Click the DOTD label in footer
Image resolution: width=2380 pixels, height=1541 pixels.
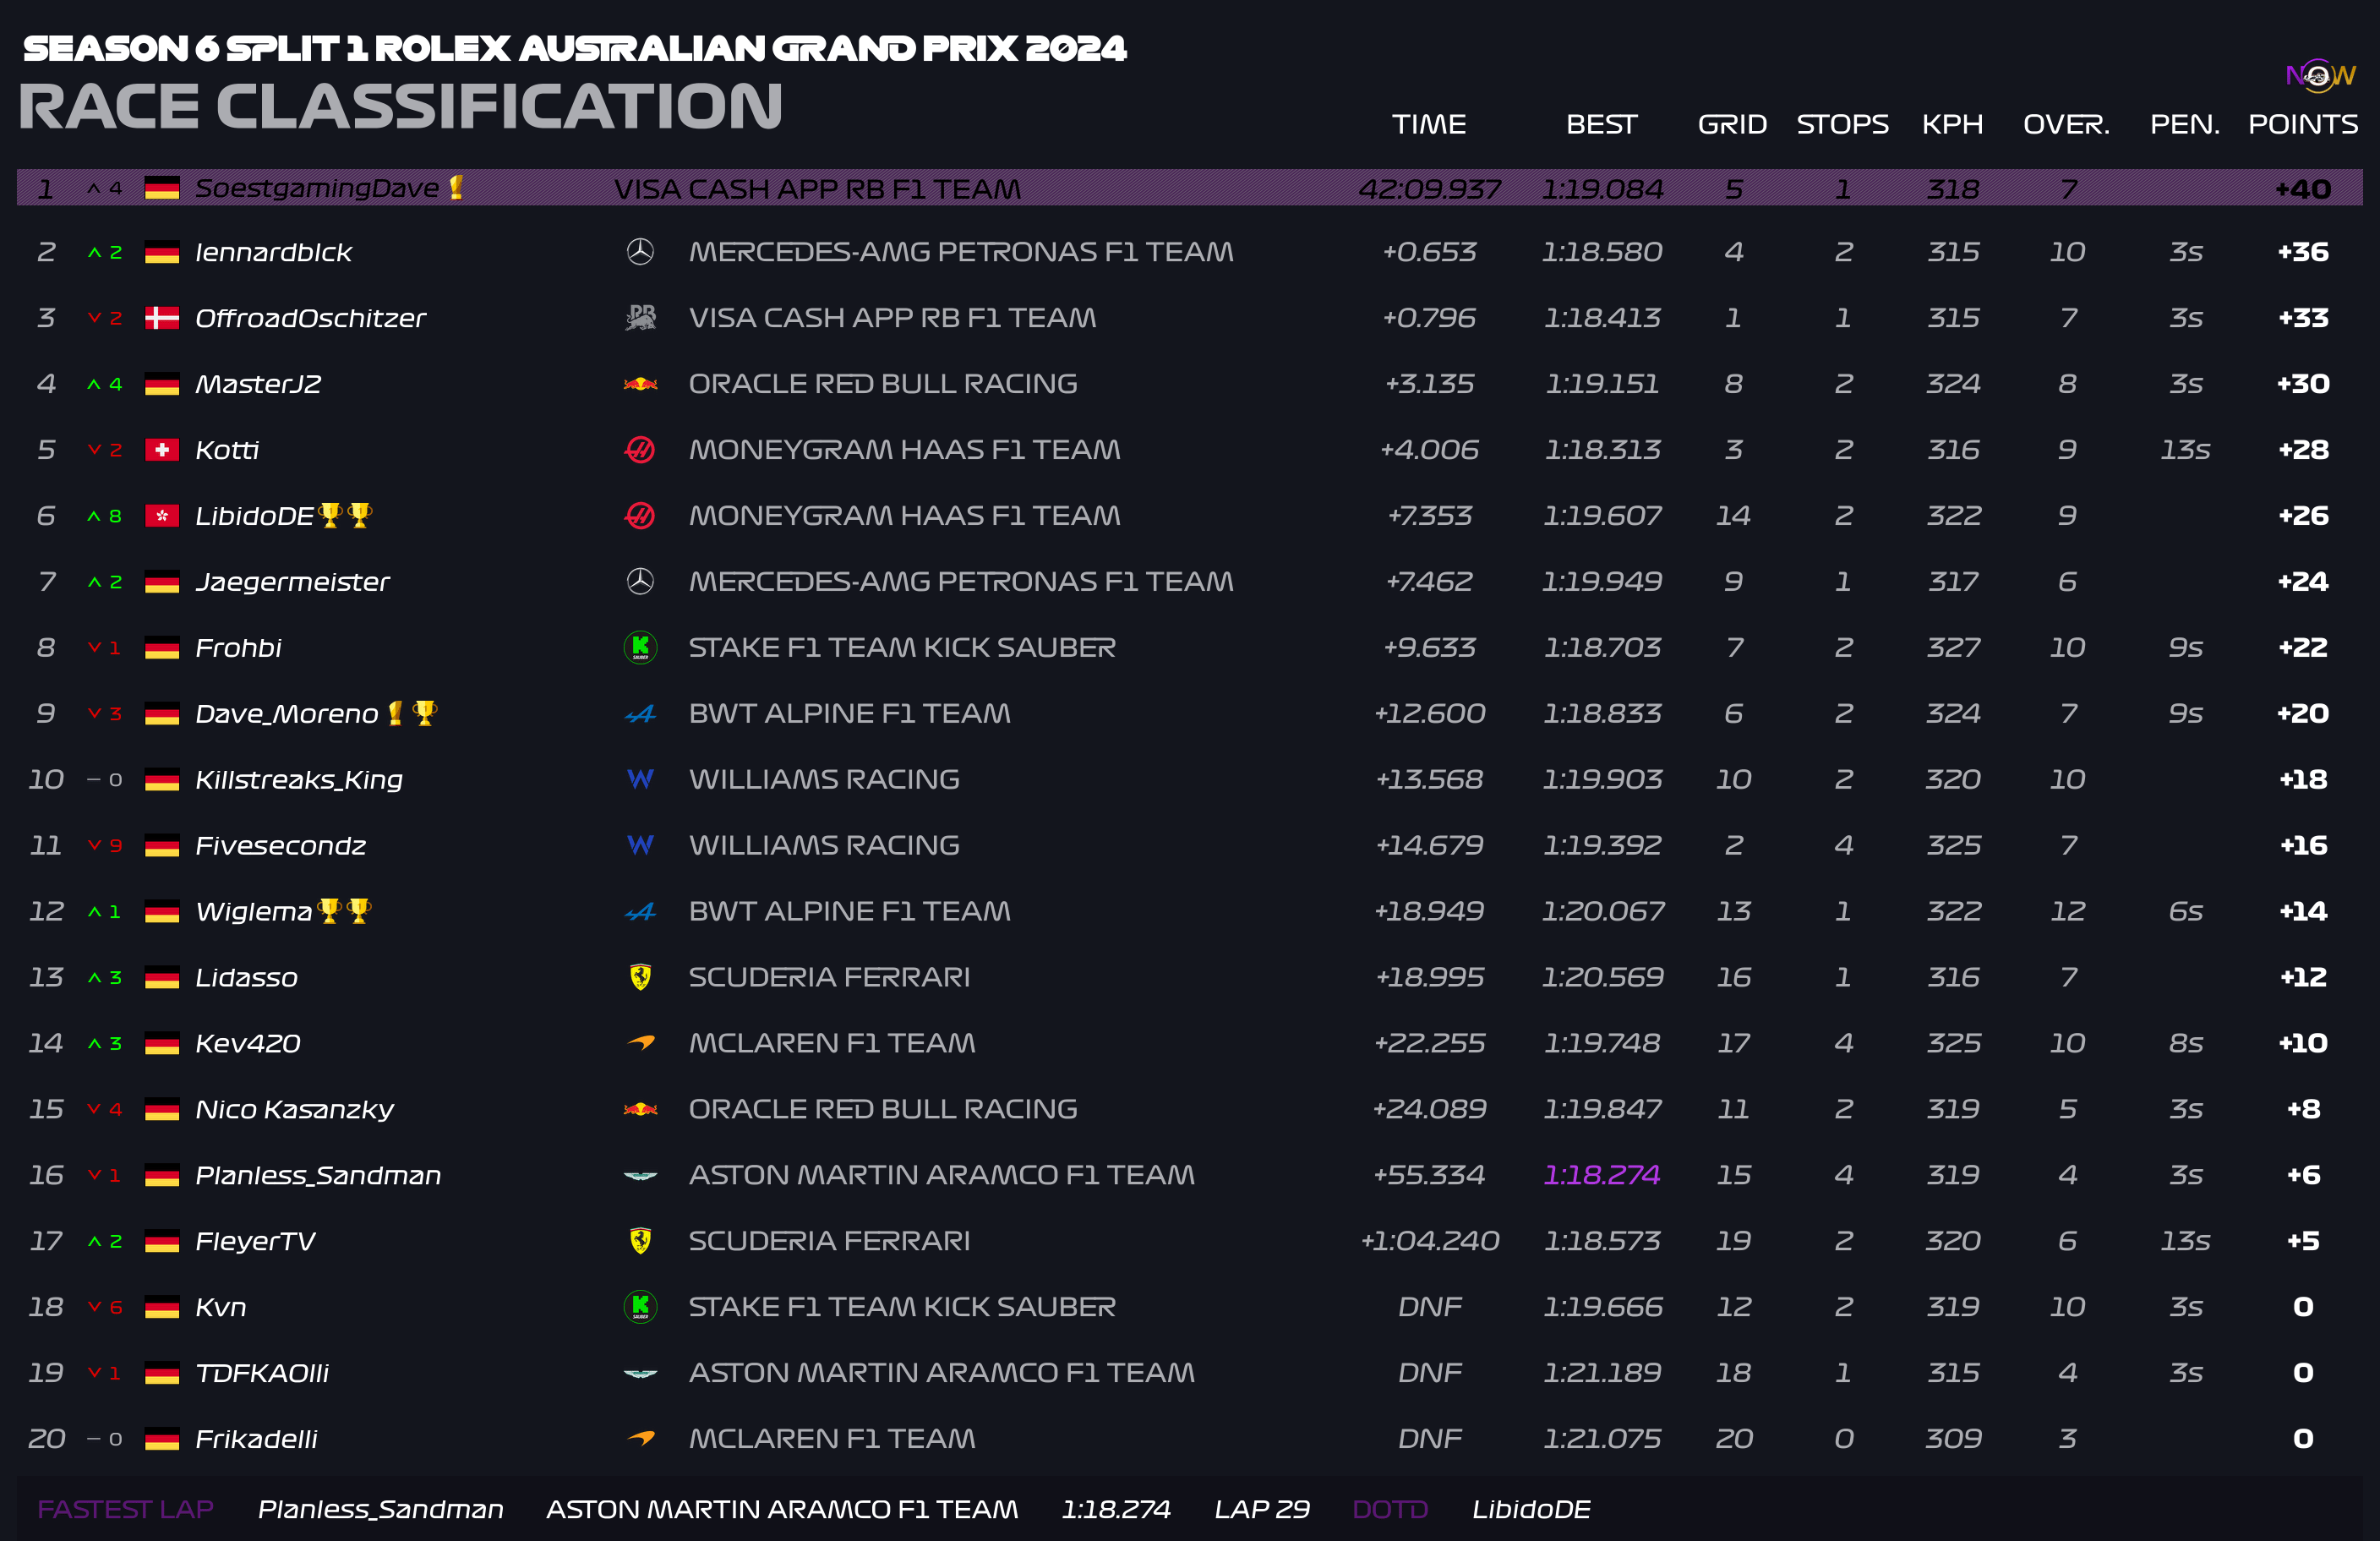(1390, 1509)
